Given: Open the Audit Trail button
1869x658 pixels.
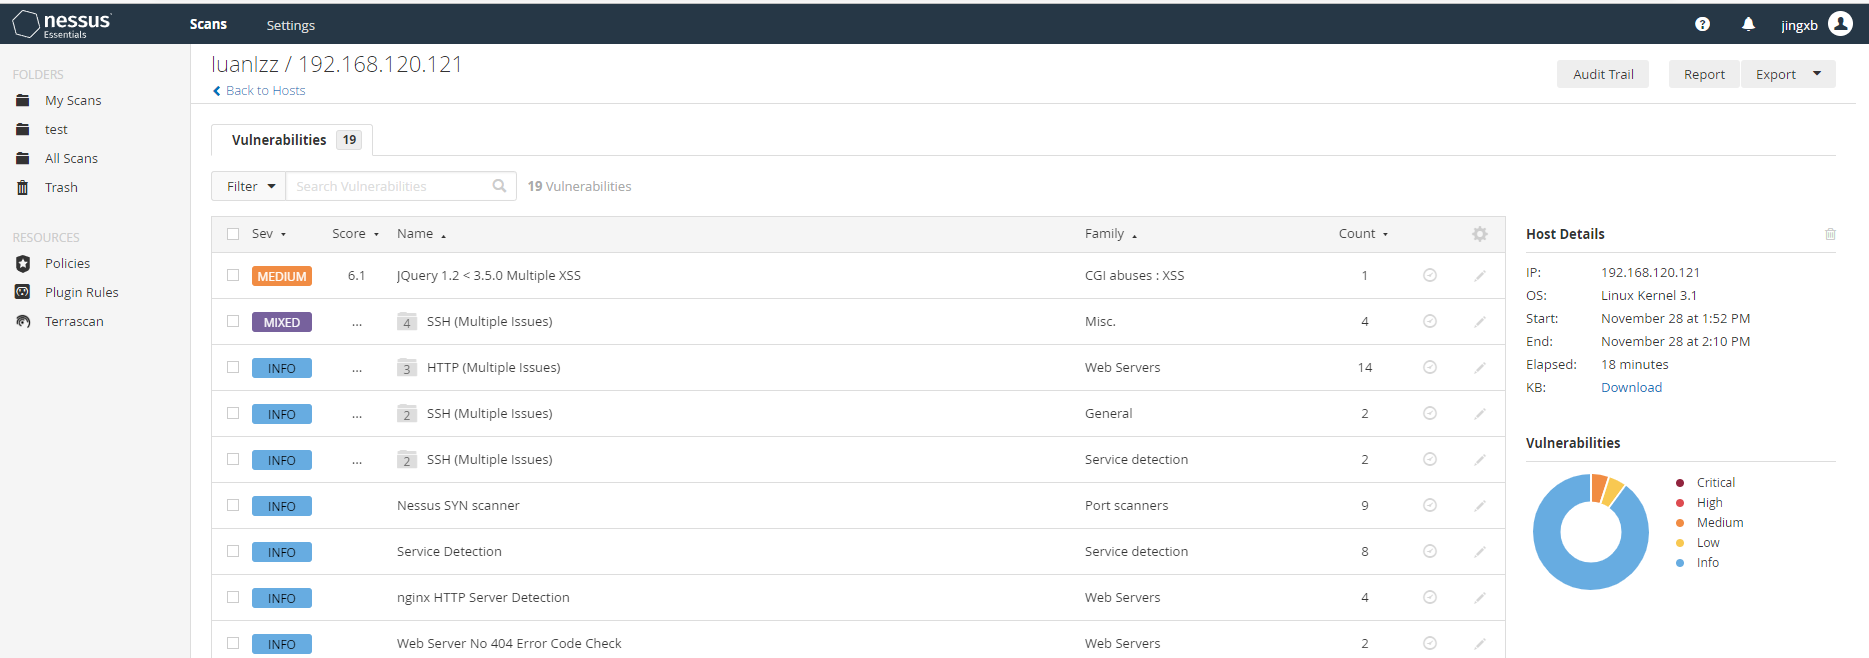Looking at the screenshot, I should click(1602, 74).
